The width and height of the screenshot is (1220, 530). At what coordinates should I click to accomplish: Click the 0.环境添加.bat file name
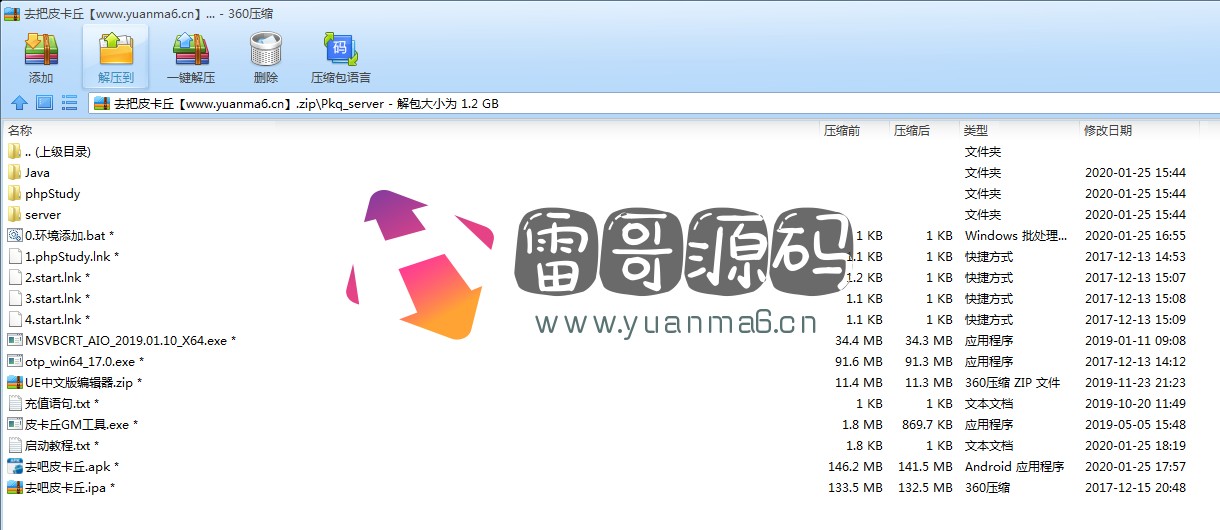[x=70, y=236]
